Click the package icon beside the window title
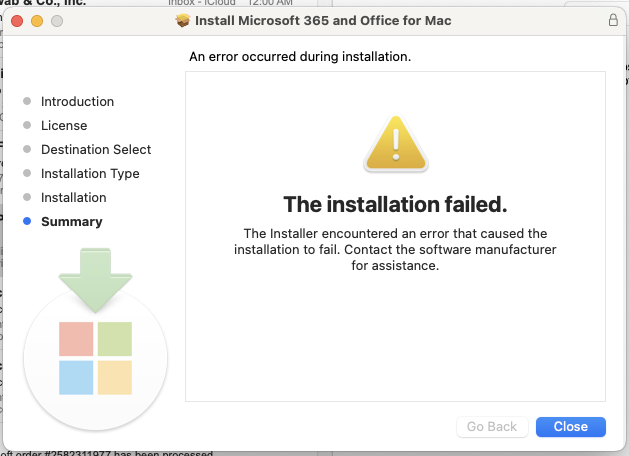629x456 pixels. click(x=182, y=20)
